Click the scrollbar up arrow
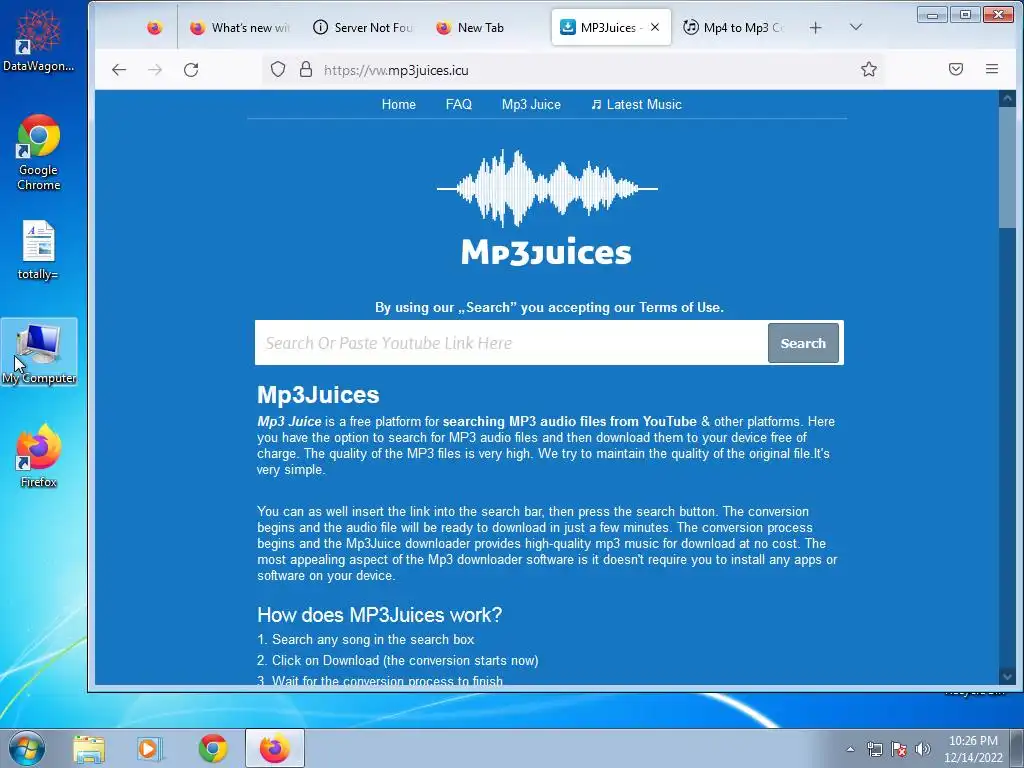1024x768 pixels. tap(1006, 99)
